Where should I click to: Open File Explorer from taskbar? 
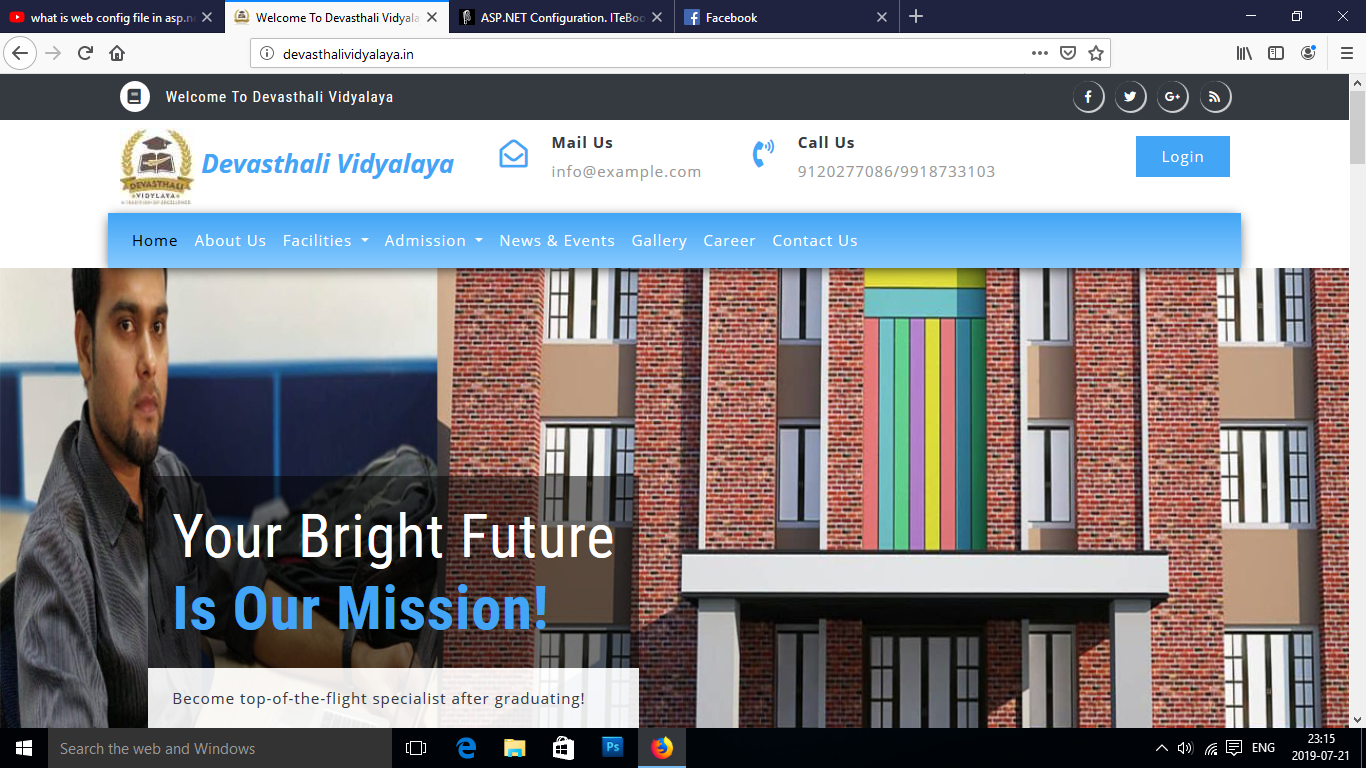(x=514, y=748)
